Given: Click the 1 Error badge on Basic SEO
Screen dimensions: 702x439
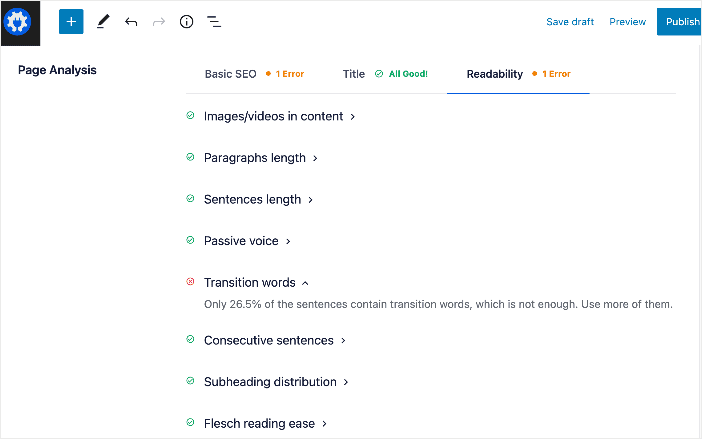Looking at the screenshot, I should coord(285,74).
